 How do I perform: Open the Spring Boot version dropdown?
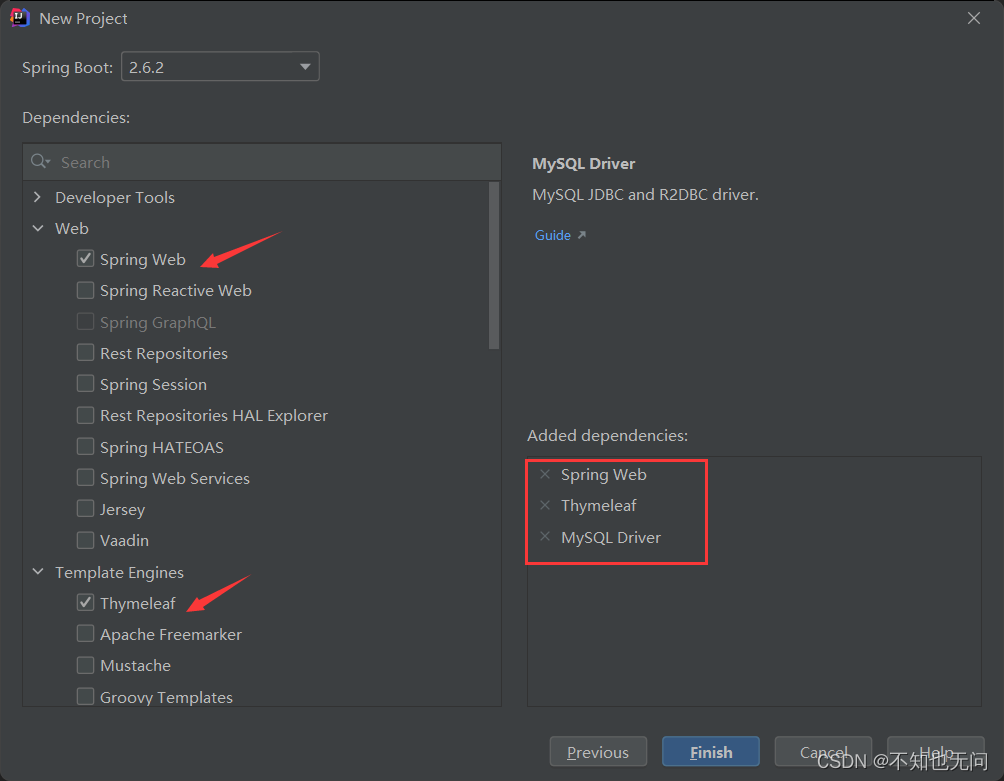point(220,67)
